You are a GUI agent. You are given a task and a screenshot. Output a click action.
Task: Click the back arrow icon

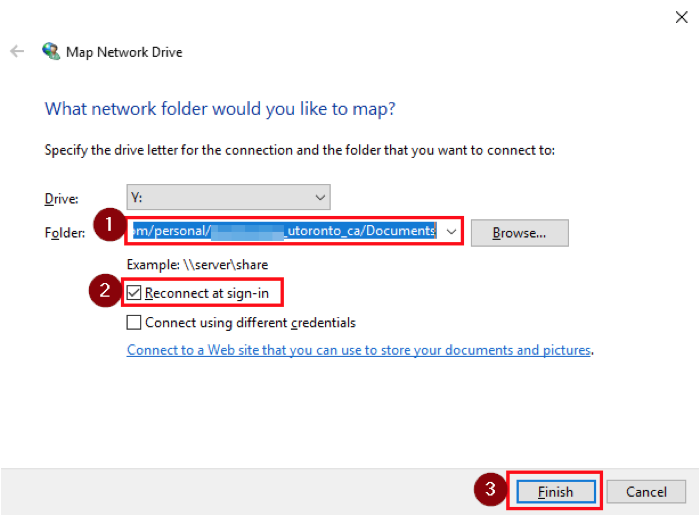click(x=17, y=51)
